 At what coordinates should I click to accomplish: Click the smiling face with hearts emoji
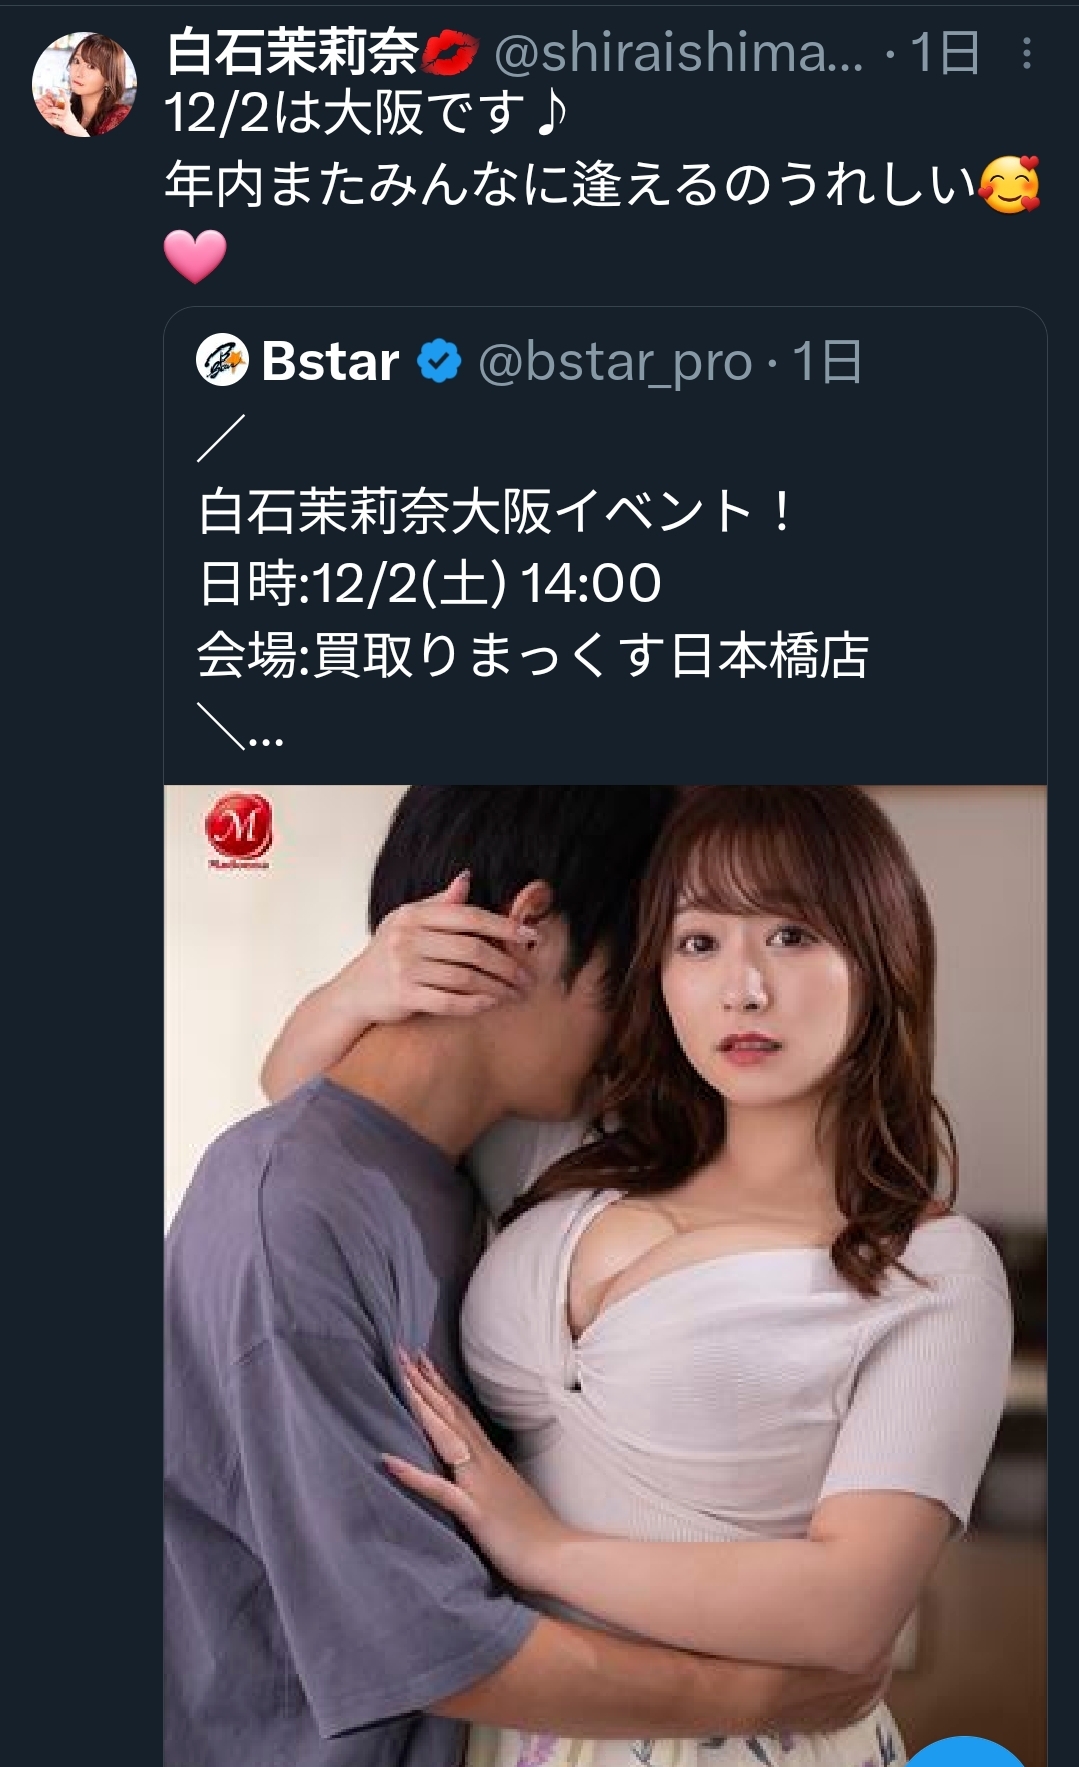pyautogui.click(x=1010, y=185)
